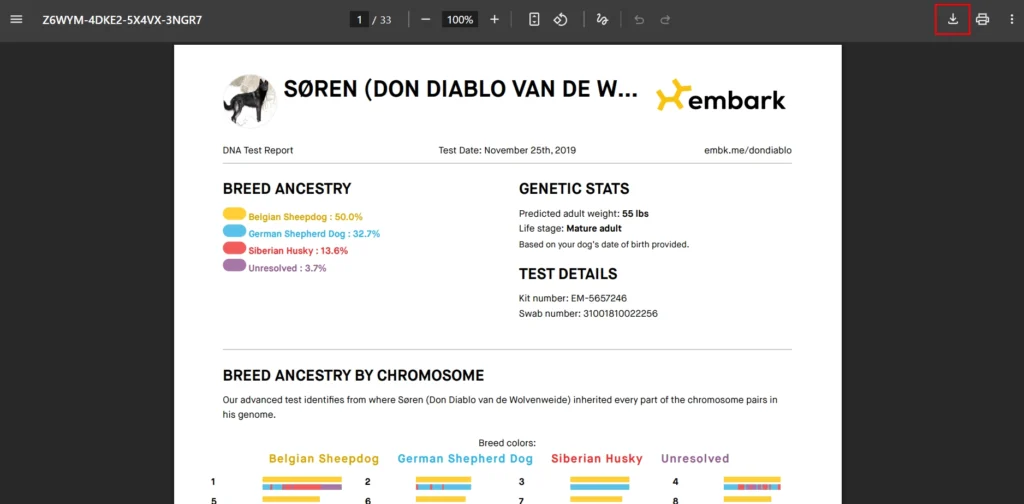Print the DNA test report
This screenshot has width=1024, height=504.
pos(982,20)
